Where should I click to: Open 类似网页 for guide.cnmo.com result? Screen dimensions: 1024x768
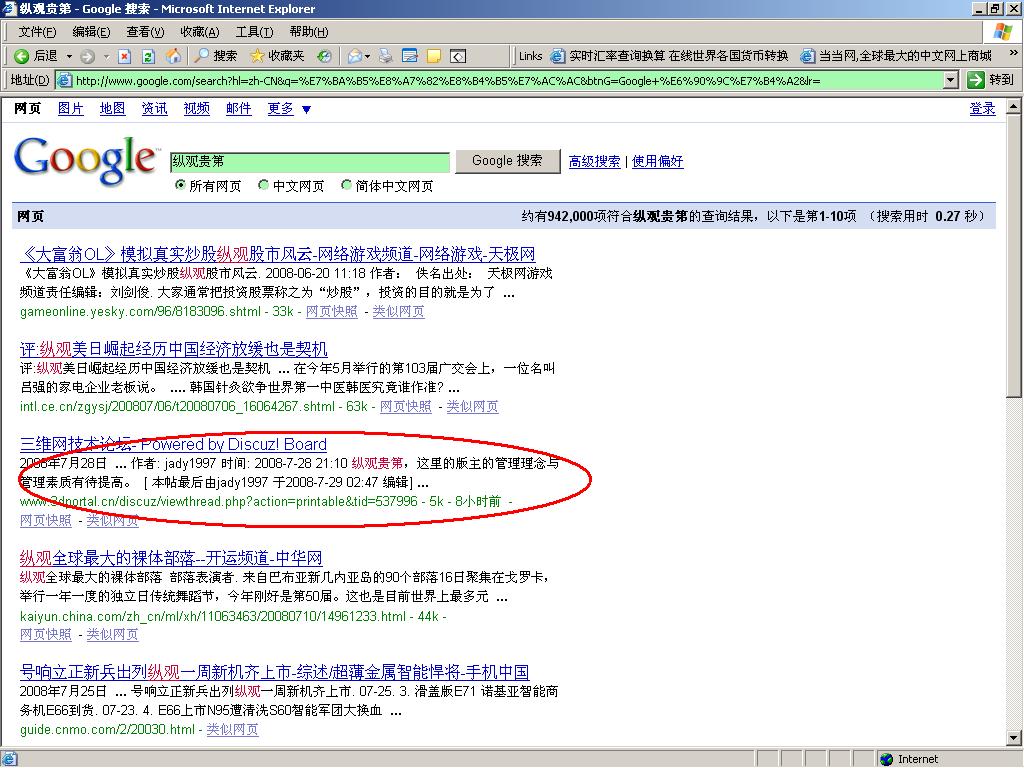tap(232, 729)
